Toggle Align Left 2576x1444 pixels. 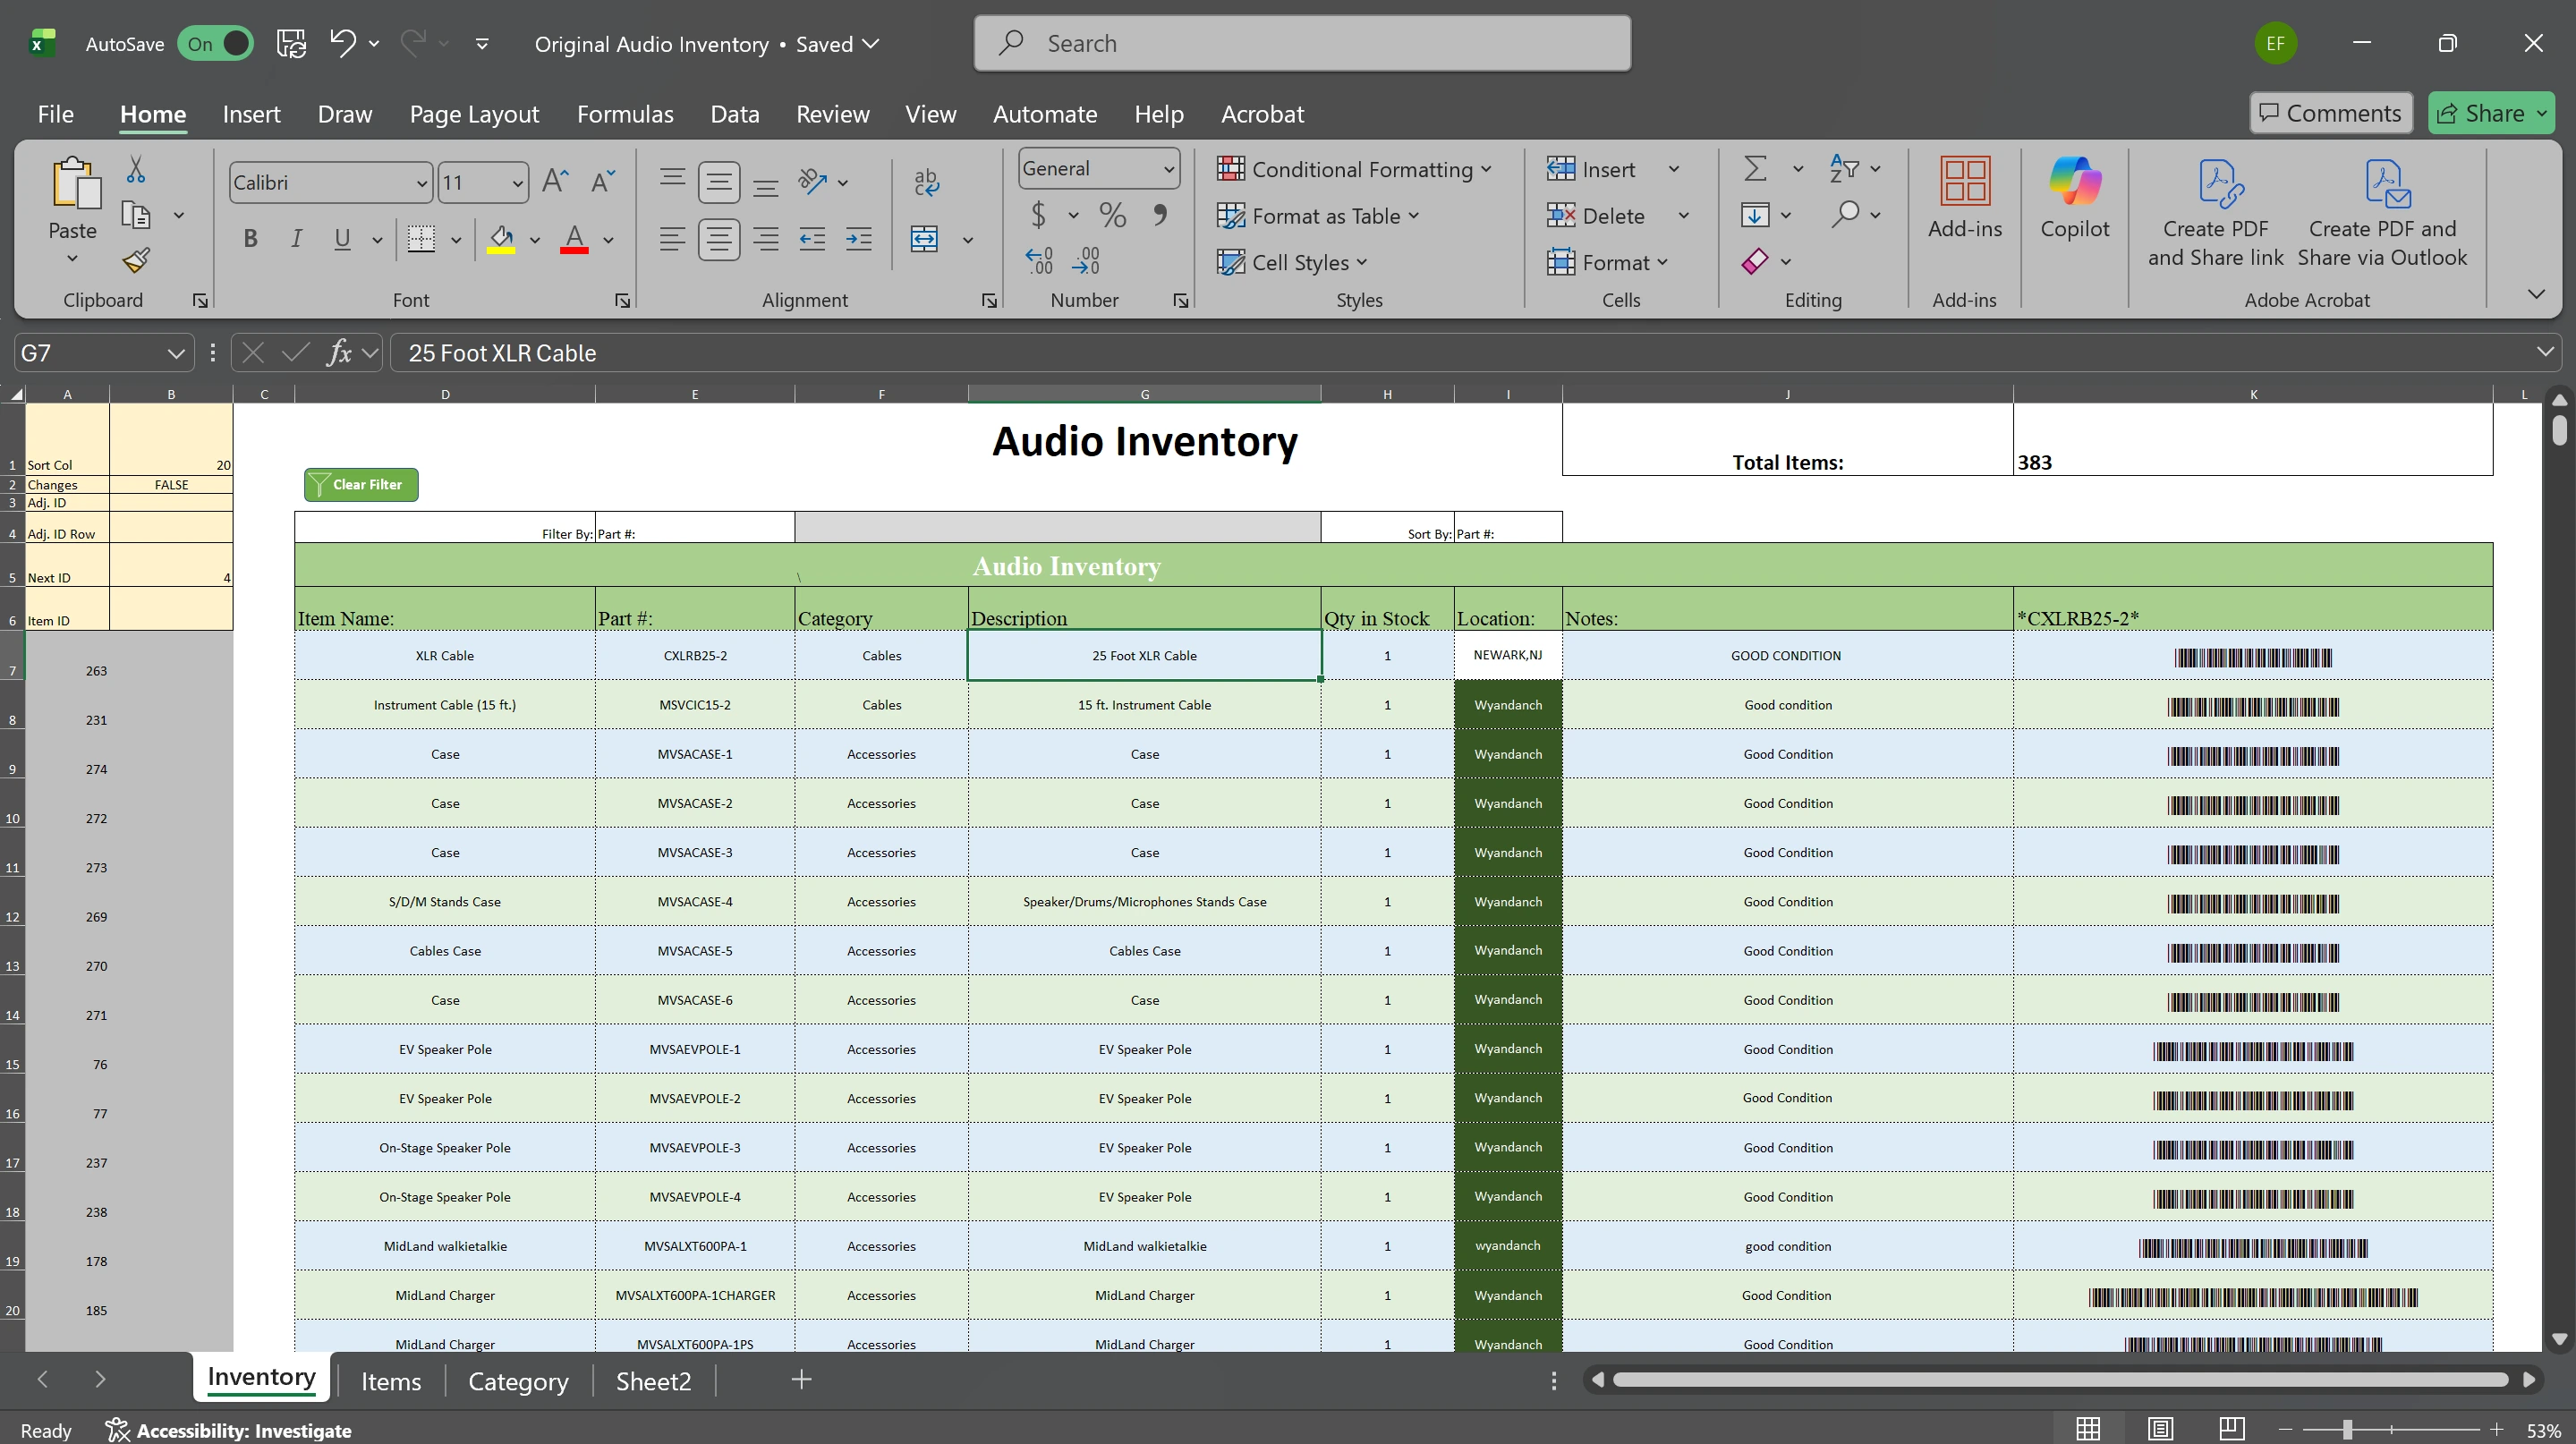click(672, 239)
